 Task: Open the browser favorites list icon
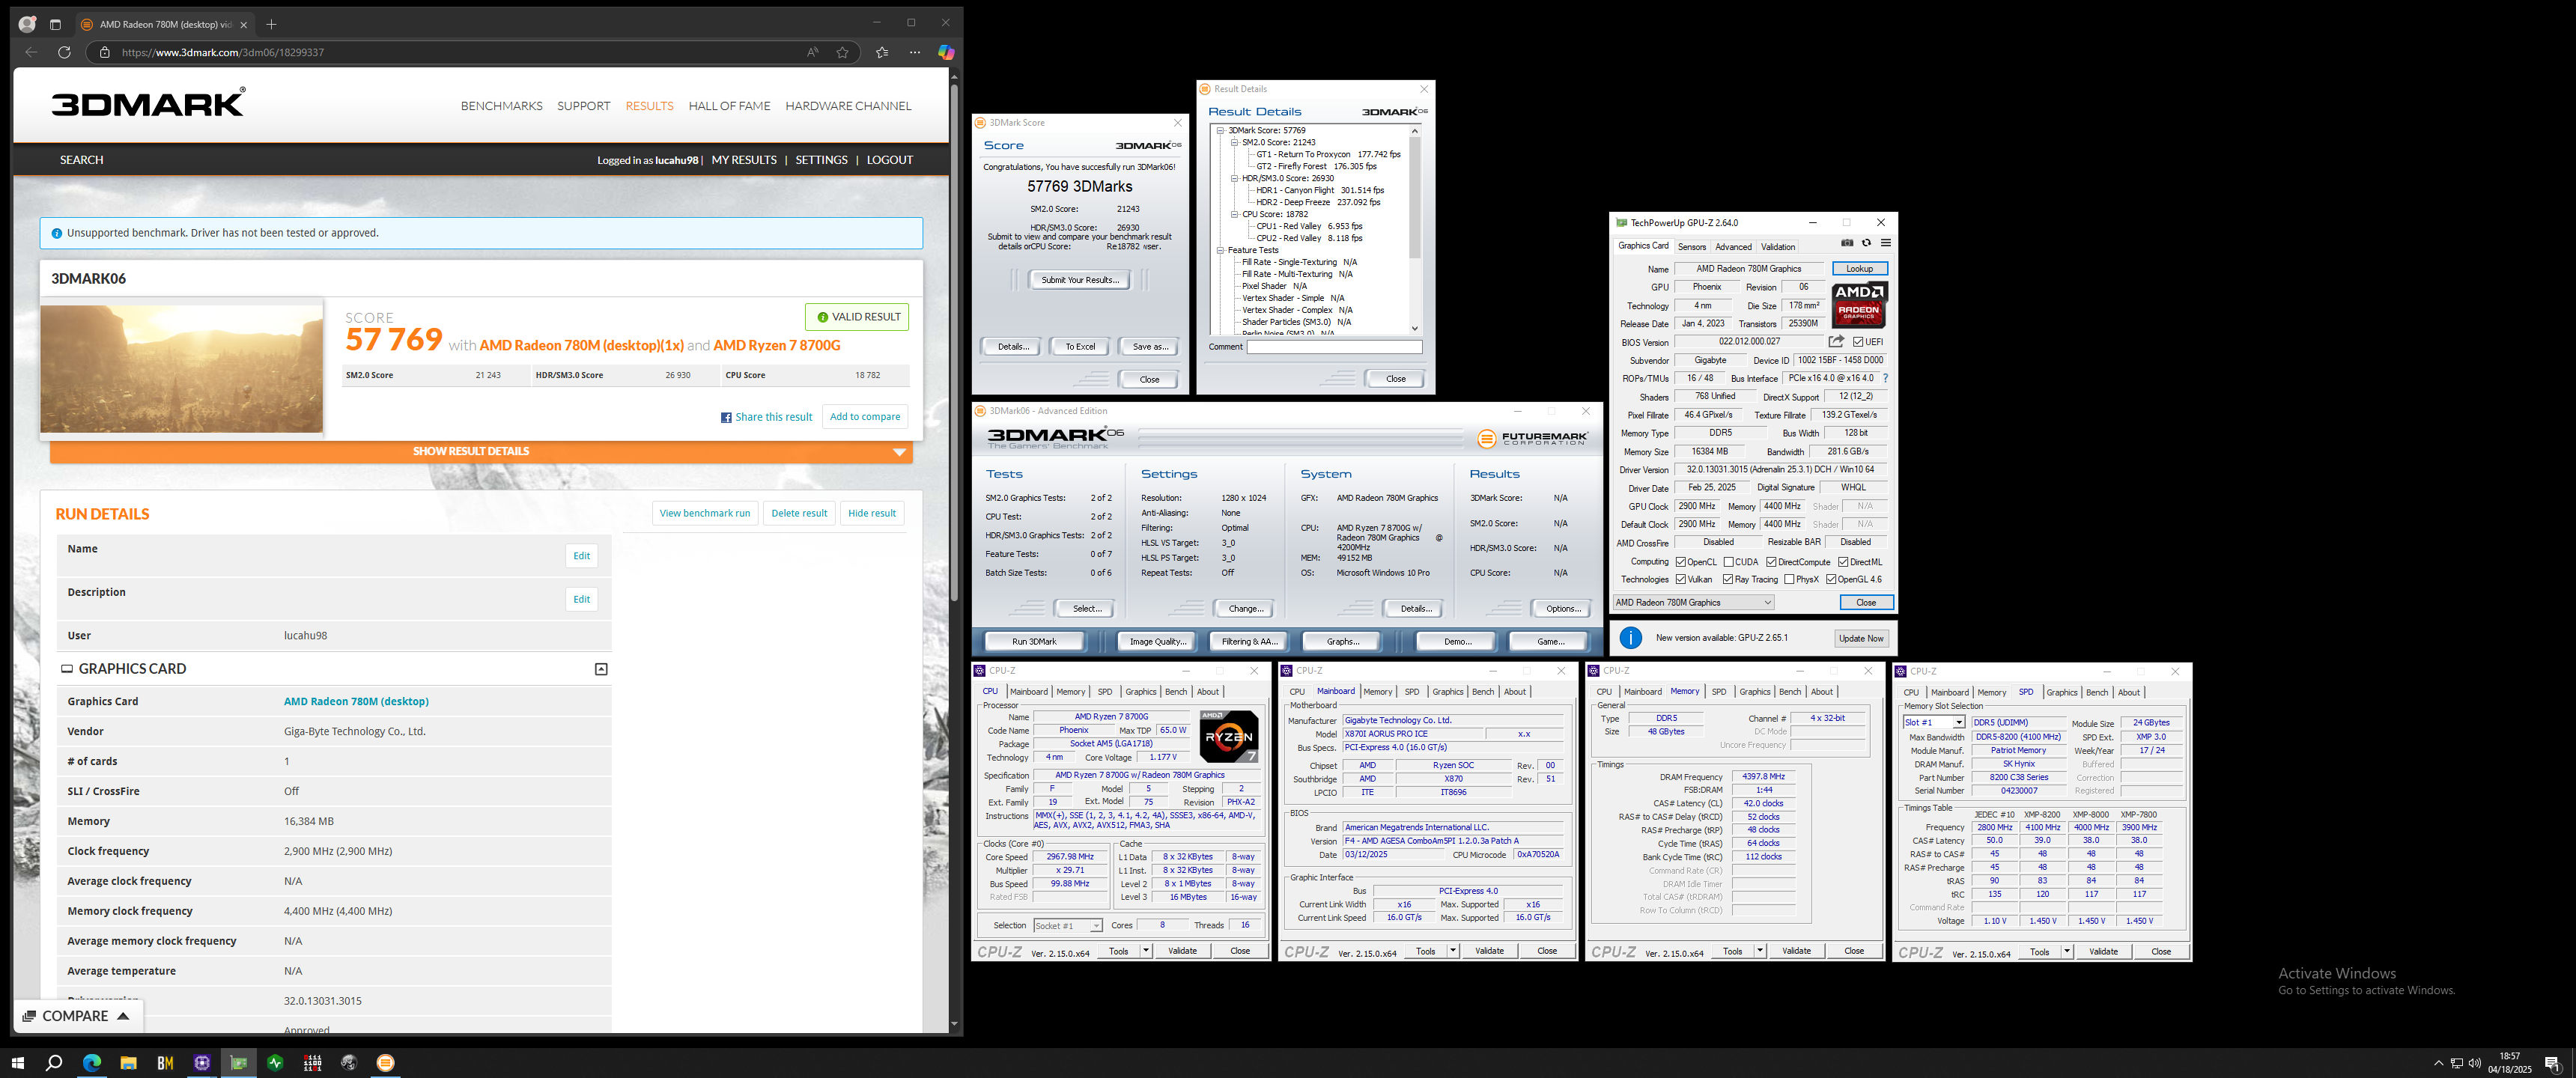click(881, 53)
